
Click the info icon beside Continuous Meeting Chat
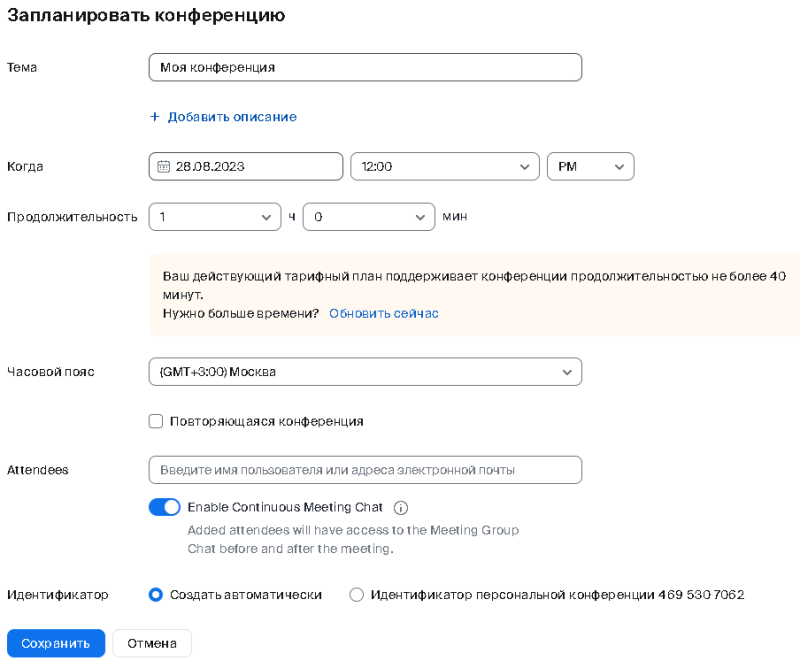pyautogui.click(x=401, y=507)
